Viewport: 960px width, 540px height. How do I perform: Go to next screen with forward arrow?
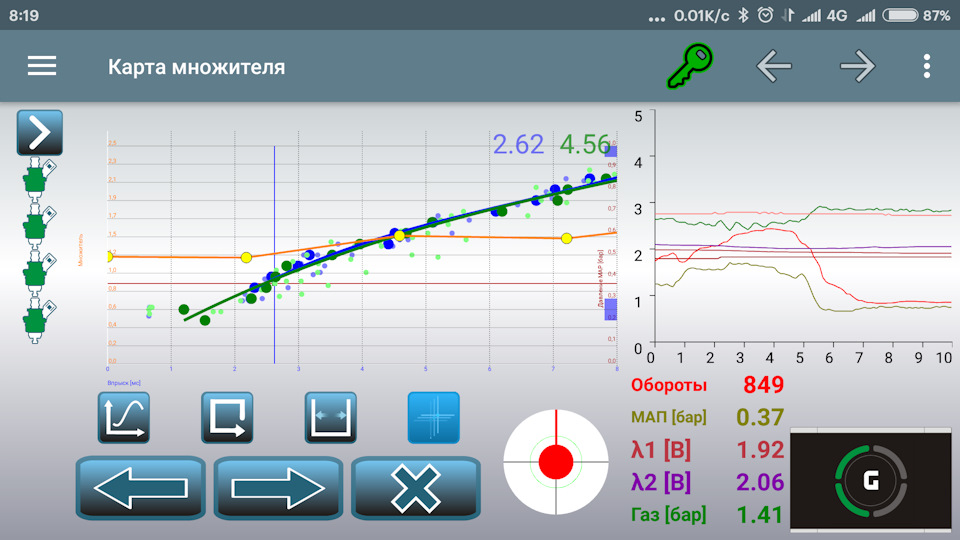(857, 66)
